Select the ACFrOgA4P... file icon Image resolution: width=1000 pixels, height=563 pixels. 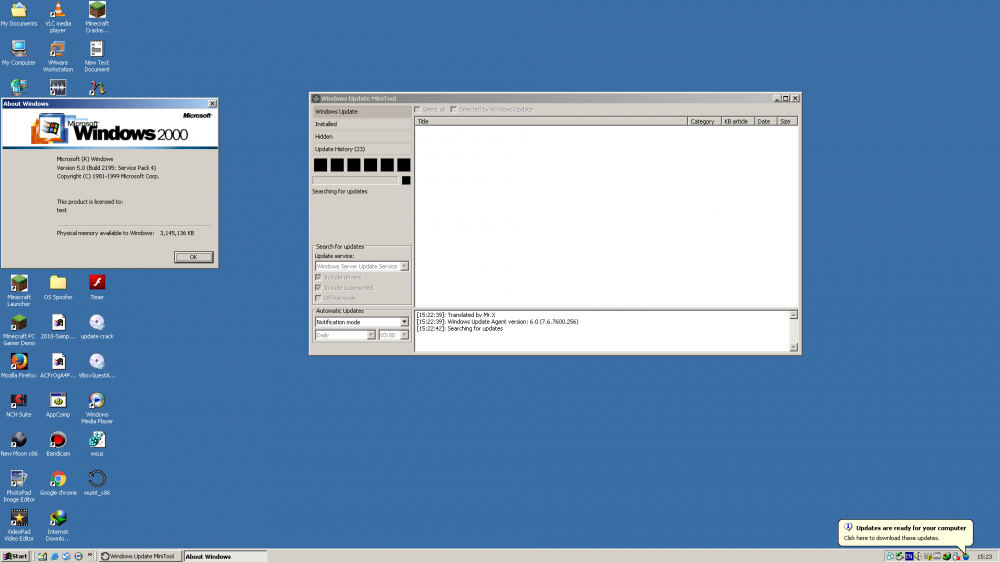[57, 366]
